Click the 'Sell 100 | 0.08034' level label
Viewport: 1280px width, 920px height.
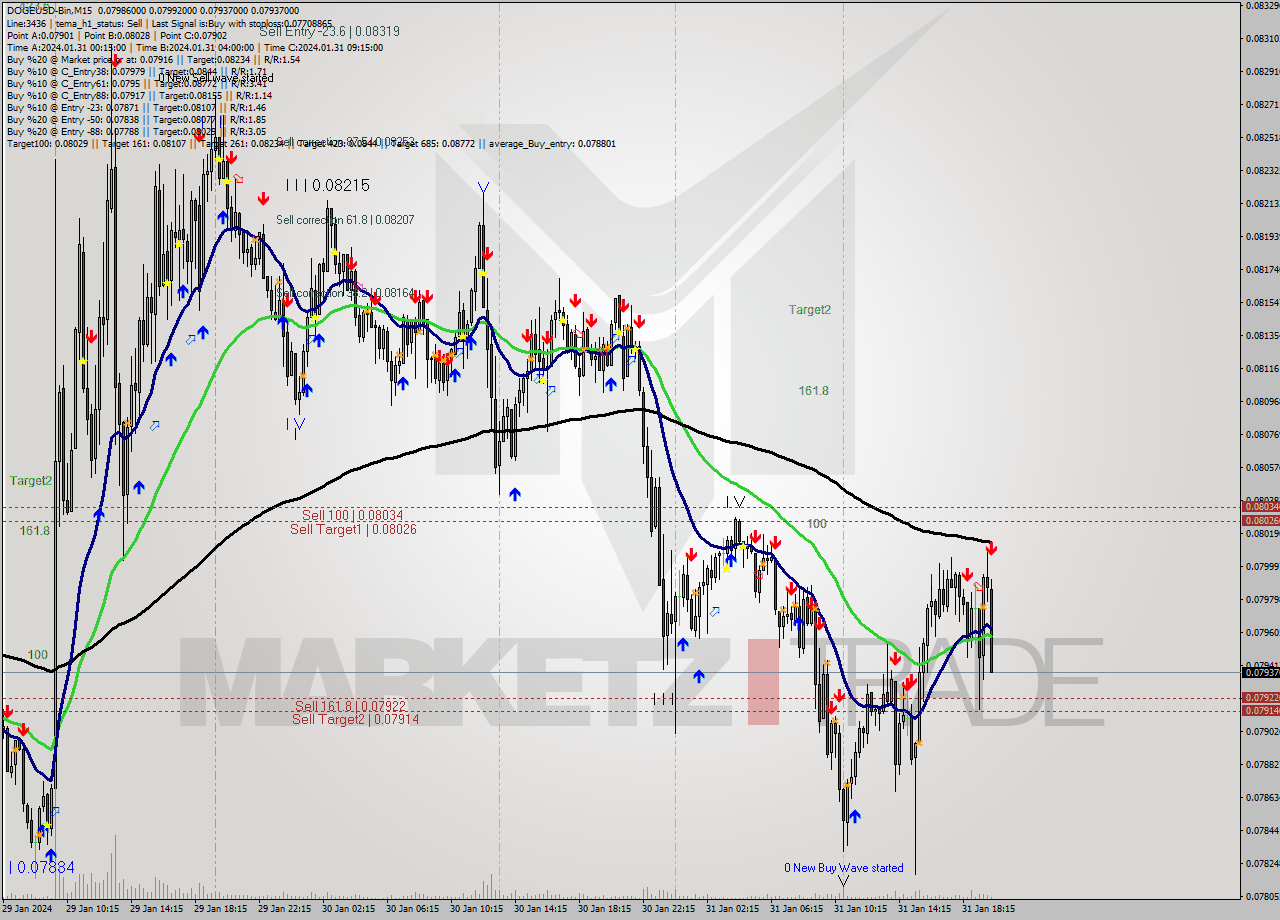tap(352, 515)
